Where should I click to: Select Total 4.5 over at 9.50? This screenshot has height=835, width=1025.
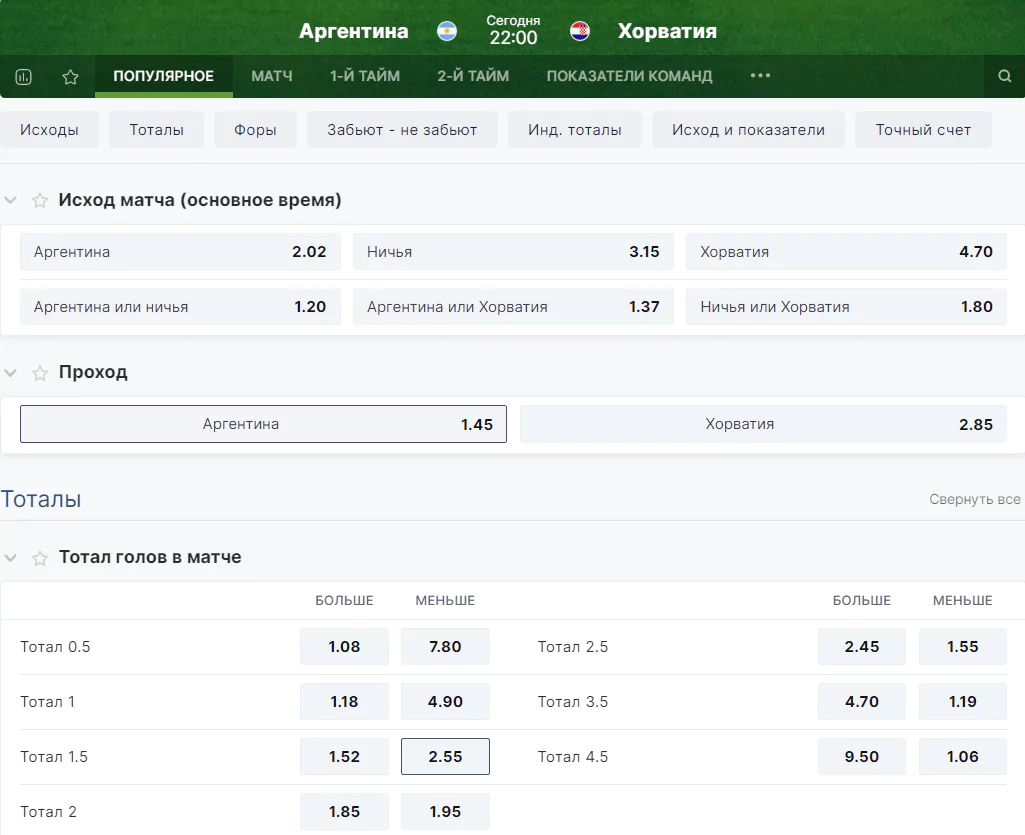tap(862, 757)
